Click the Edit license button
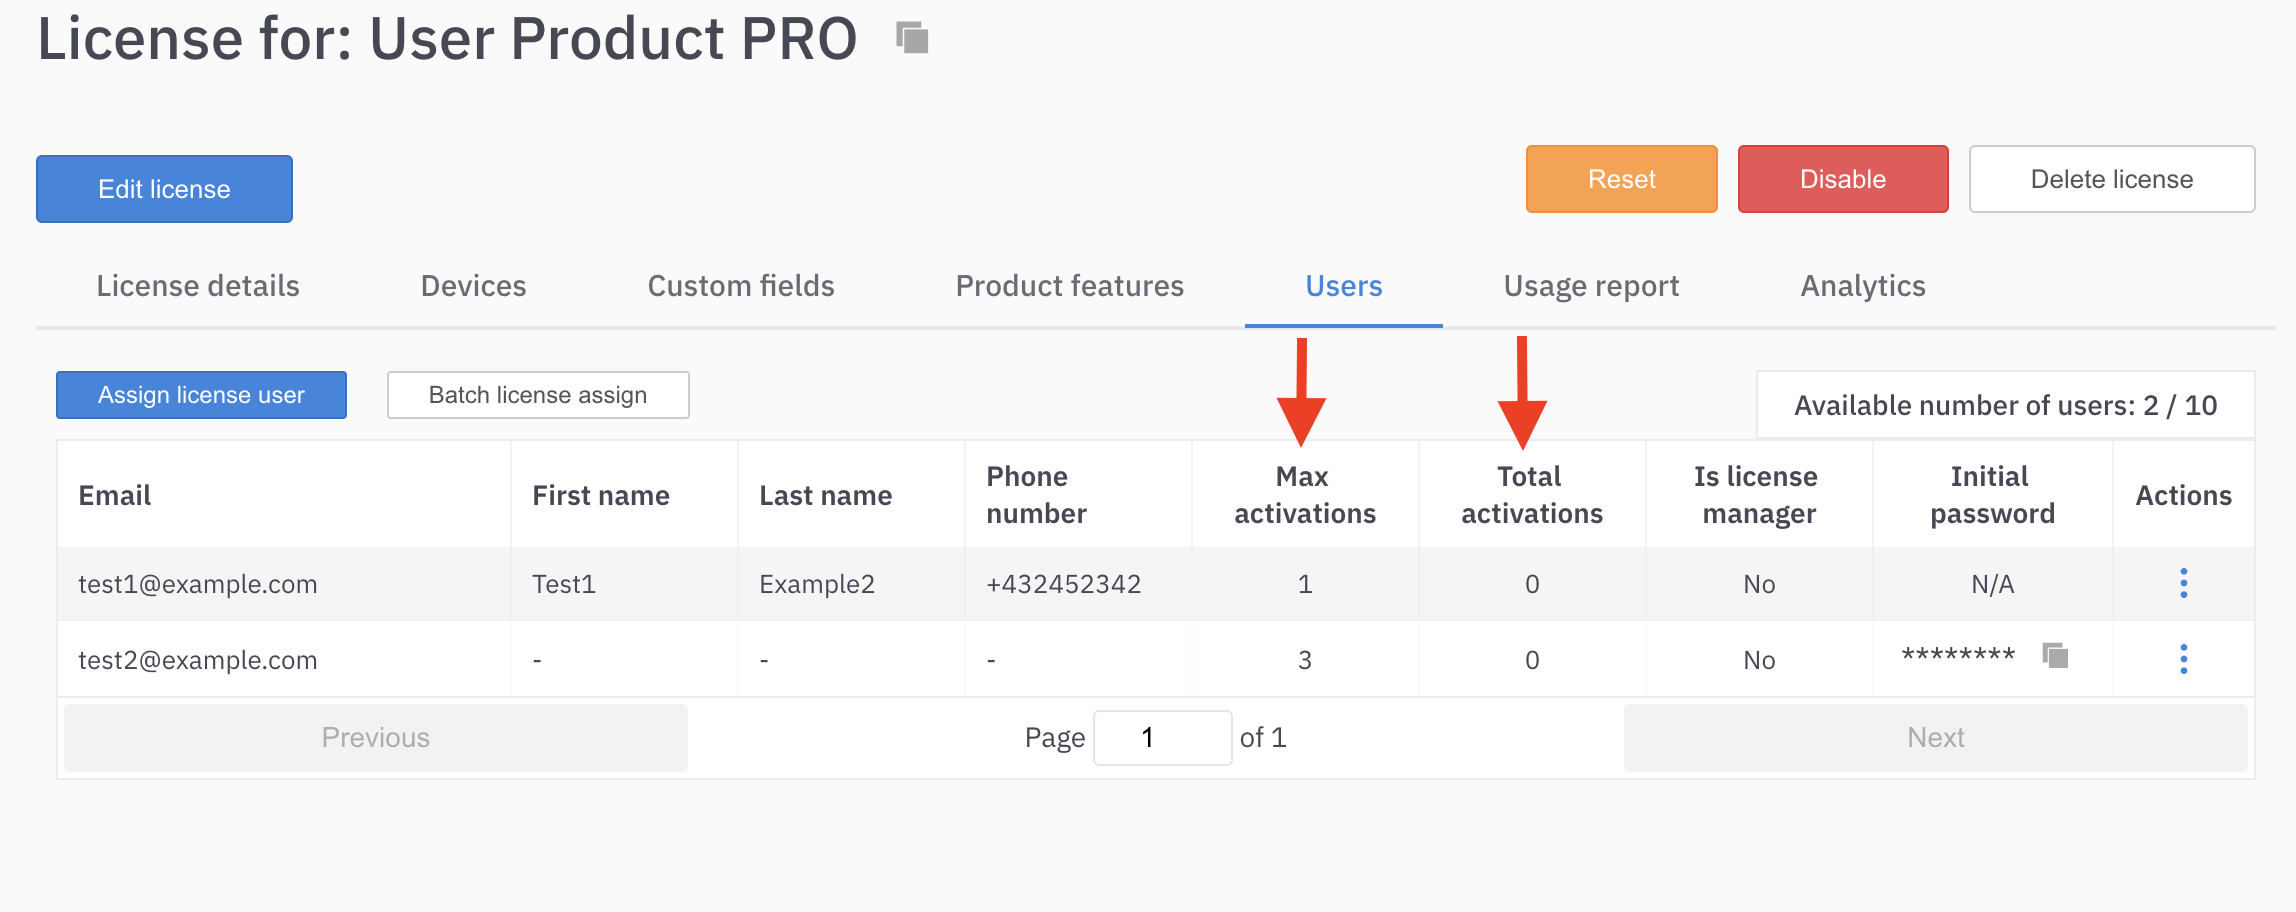Image resolution: width=2296 pixels, height=912 pixels. click(x=164, y=189)
